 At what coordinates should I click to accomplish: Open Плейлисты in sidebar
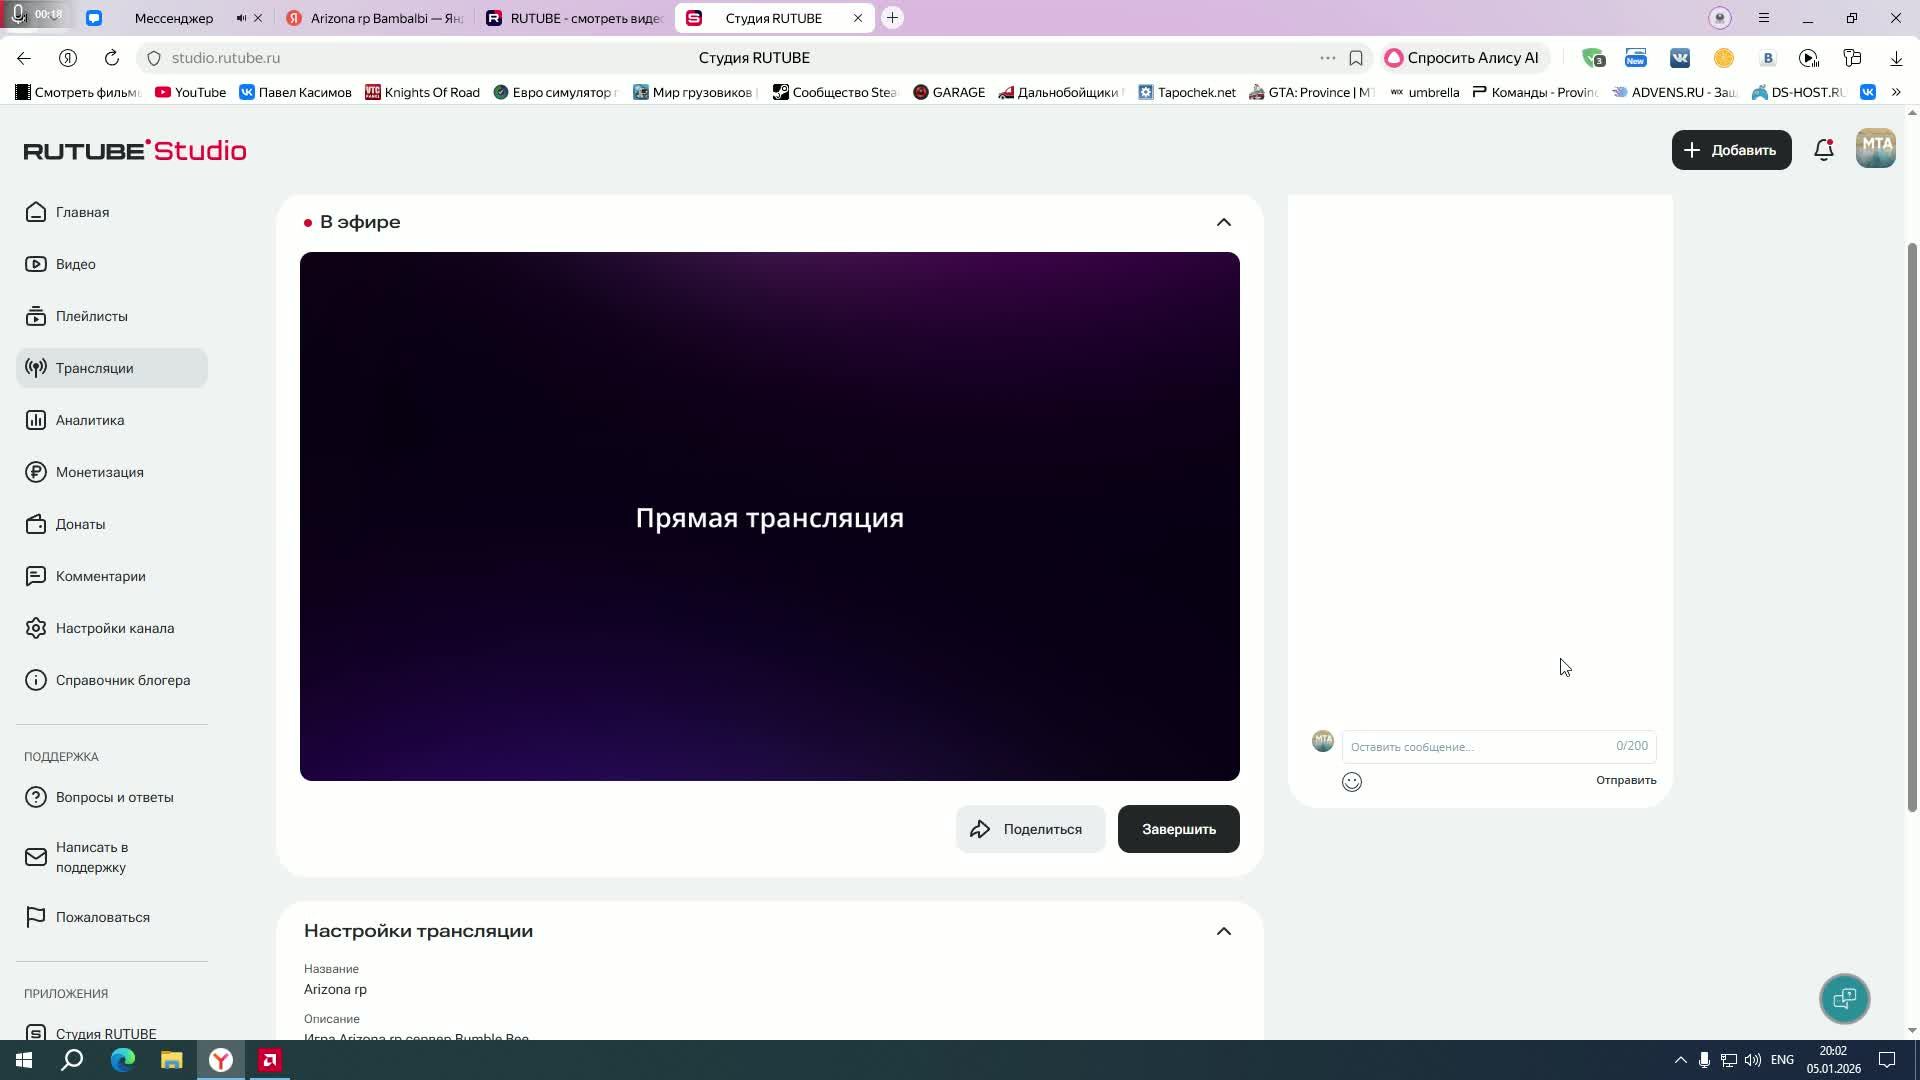(91, 316)
